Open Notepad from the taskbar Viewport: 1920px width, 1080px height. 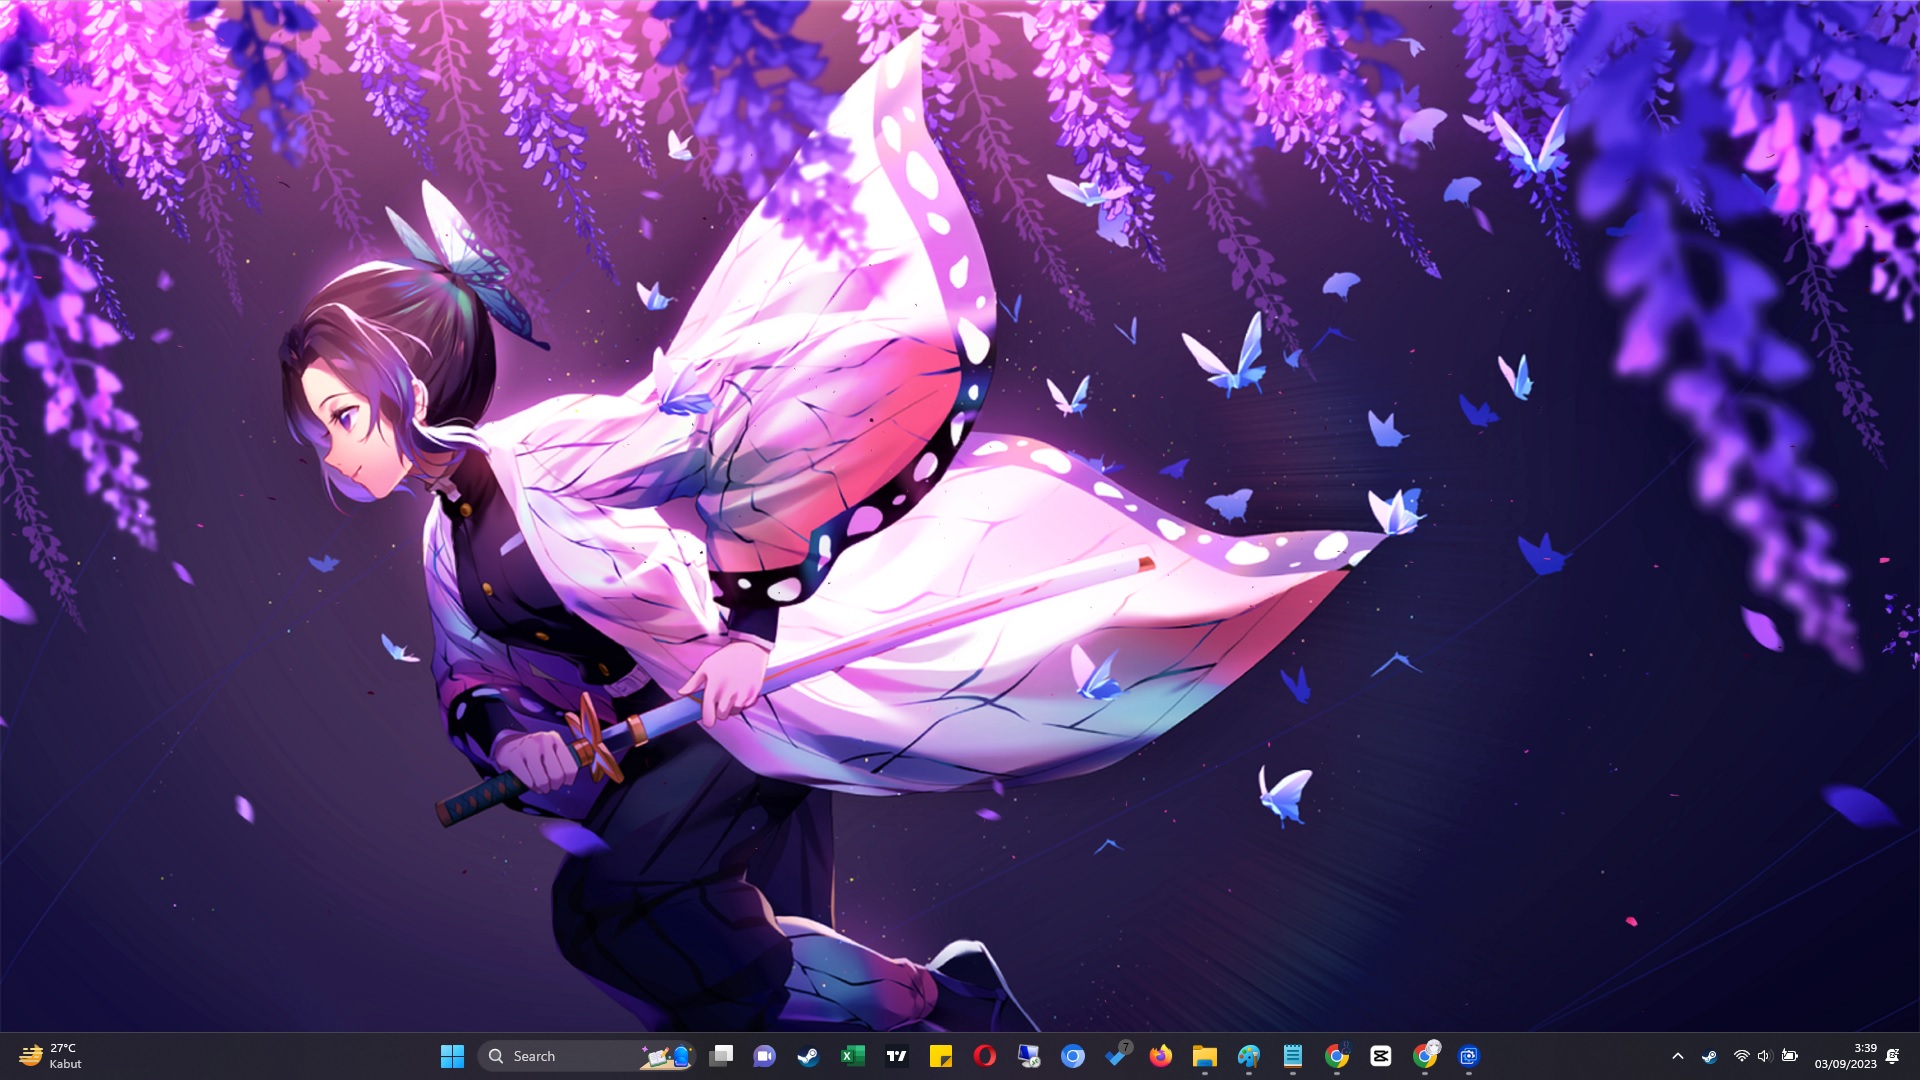(x=1292, y=1056)
